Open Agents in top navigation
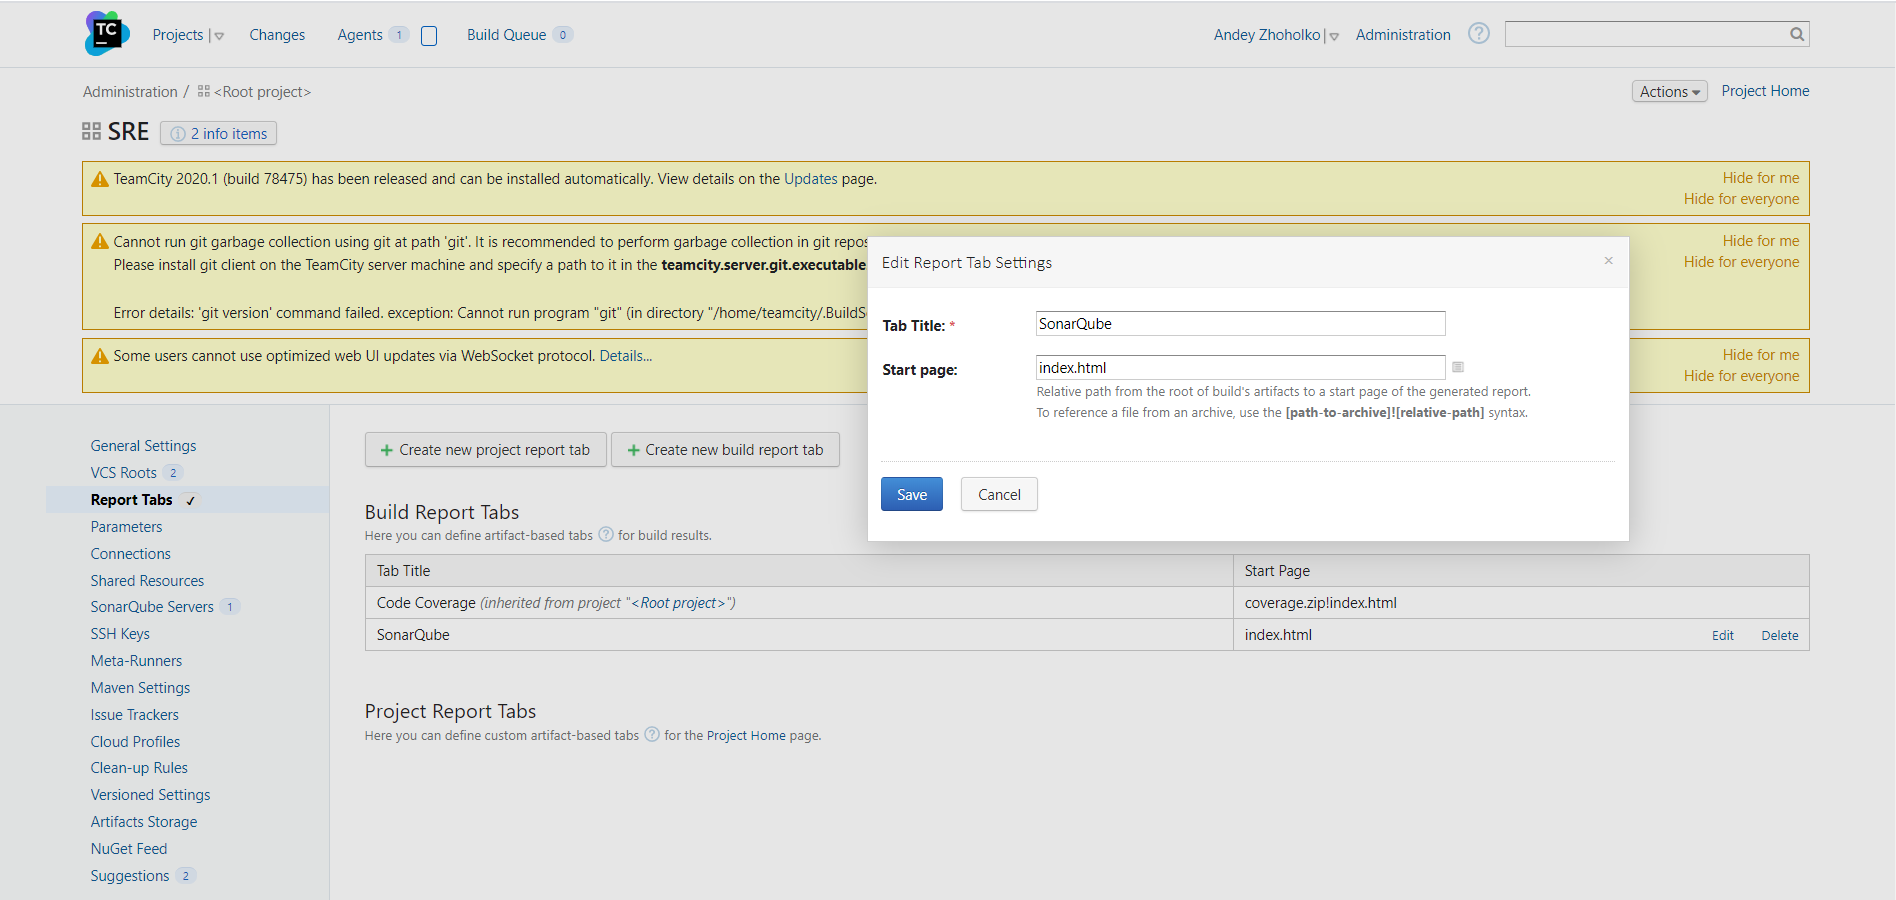 pyautogui.click(x=360, y=35)
